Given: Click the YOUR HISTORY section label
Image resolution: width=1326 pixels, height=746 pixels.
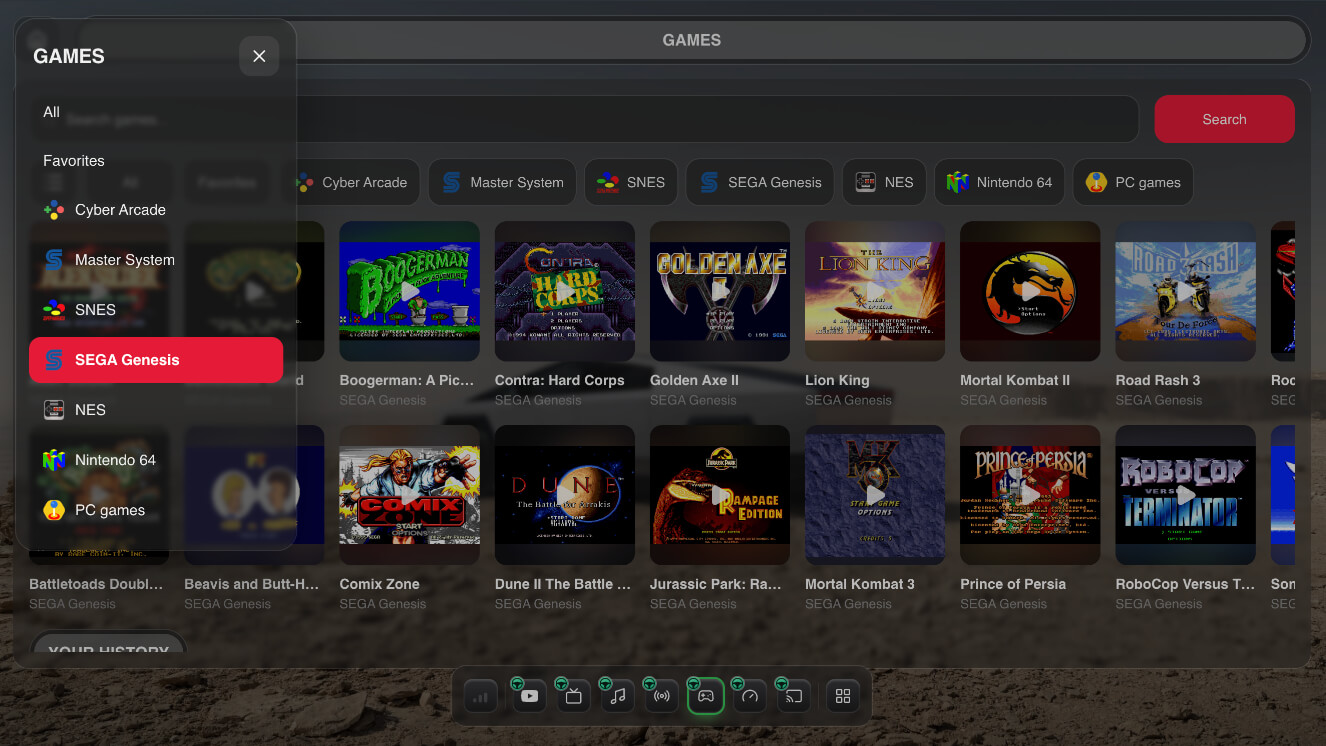Looking at the screenshot, I should pyautogui.click(x=108, y=650).
